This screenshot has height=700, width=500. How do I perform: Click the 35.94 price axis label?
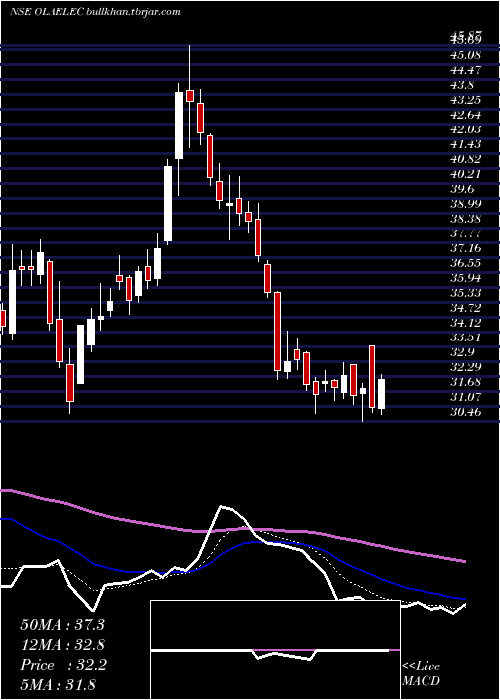tap(467, 278)
